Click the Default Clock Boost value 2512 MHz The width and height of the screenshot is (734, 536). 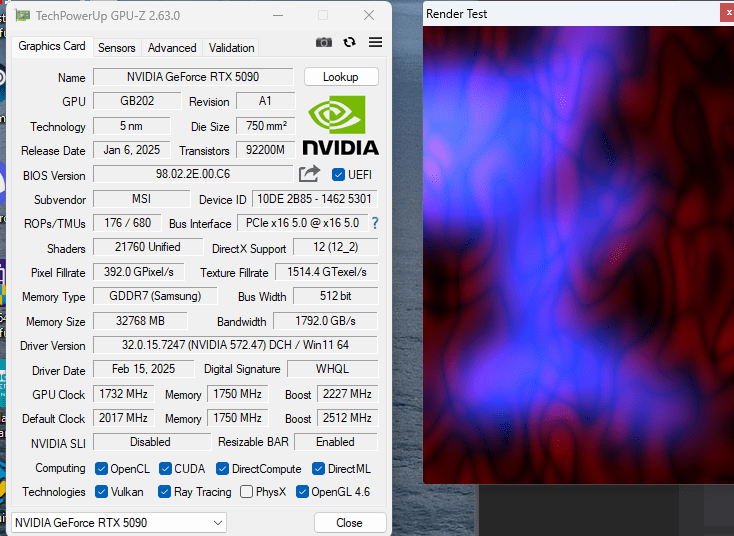pyautogui.click(x=347, y=418)
